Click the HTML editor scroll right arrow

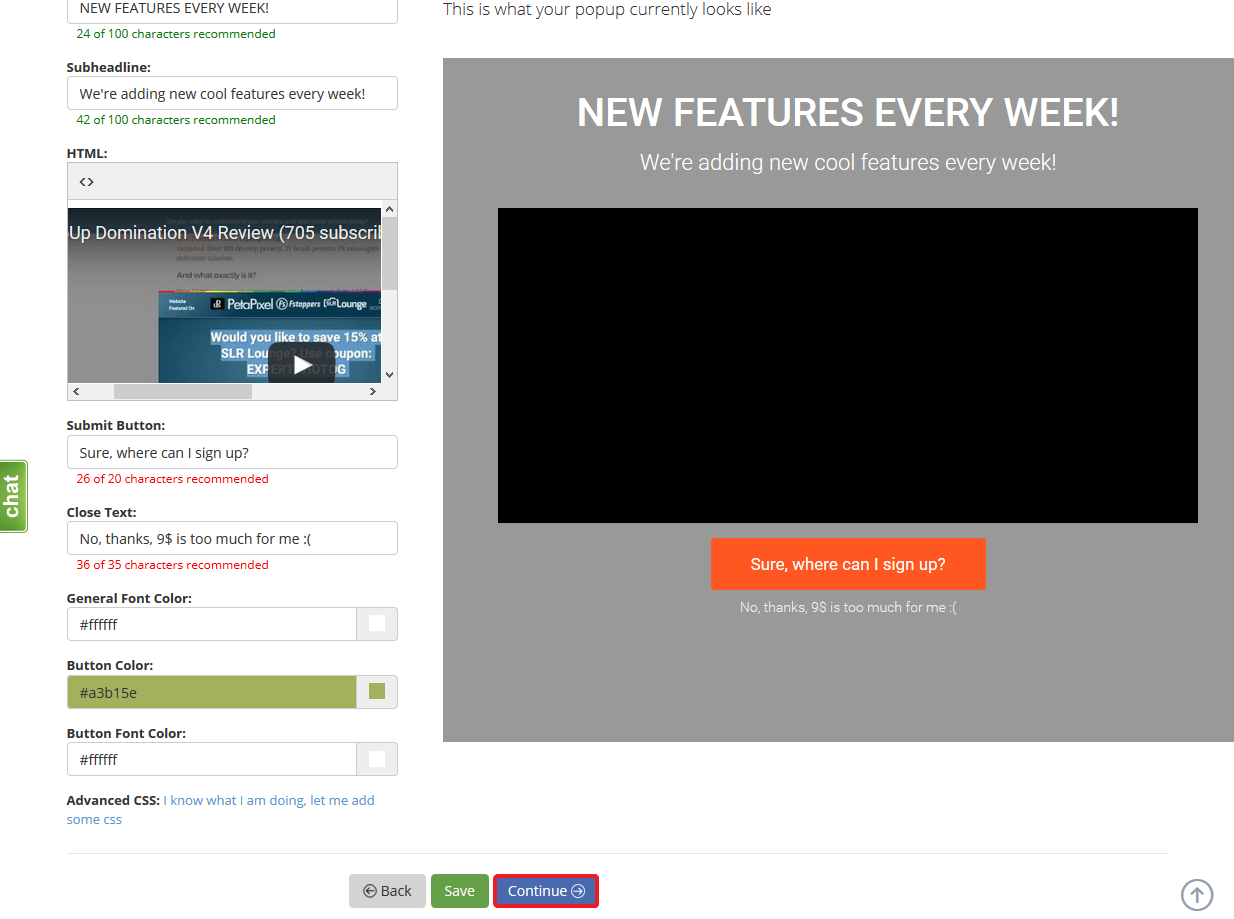click(373, 391)
